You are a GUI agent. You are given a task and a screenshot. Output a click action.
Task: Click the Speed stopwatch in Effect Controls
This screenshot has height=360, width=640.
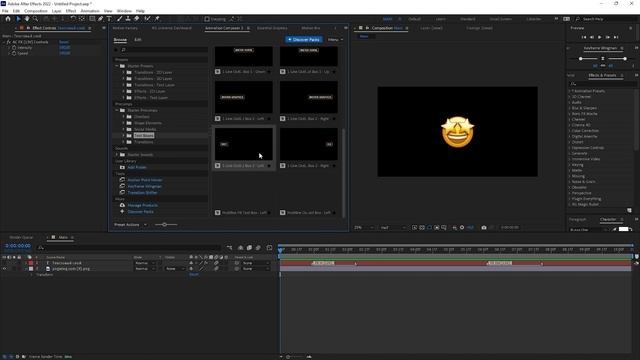click(14, 53)
